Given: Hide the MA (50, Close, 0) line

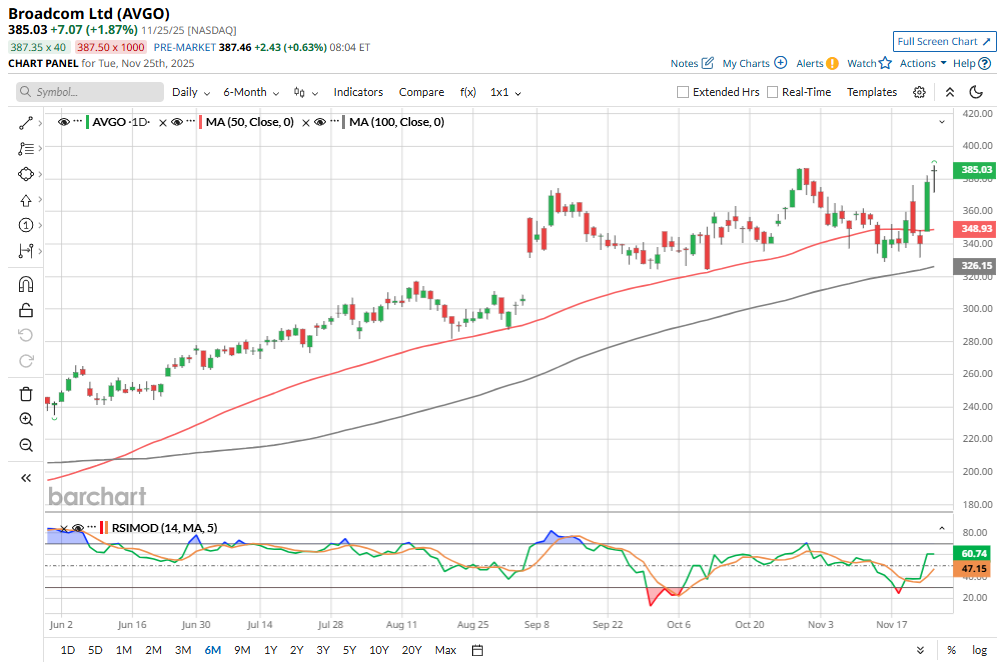Looking at the screenshot, I should click(176, 122).
